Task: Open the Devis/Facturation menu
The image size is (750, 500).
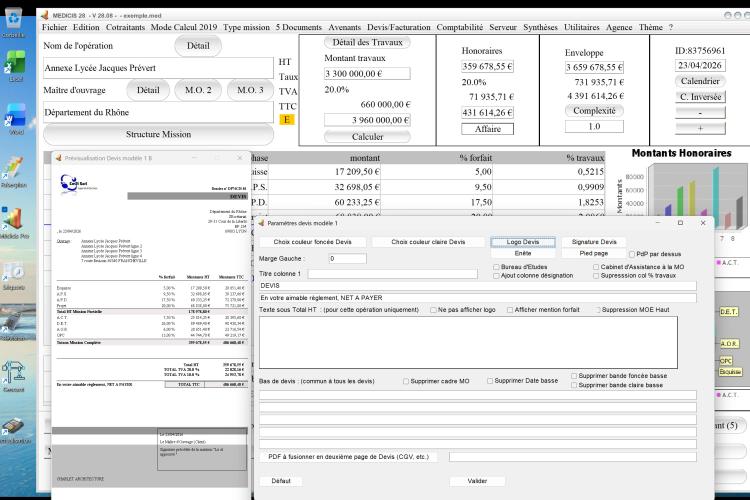Action: [x=398, y=27]
